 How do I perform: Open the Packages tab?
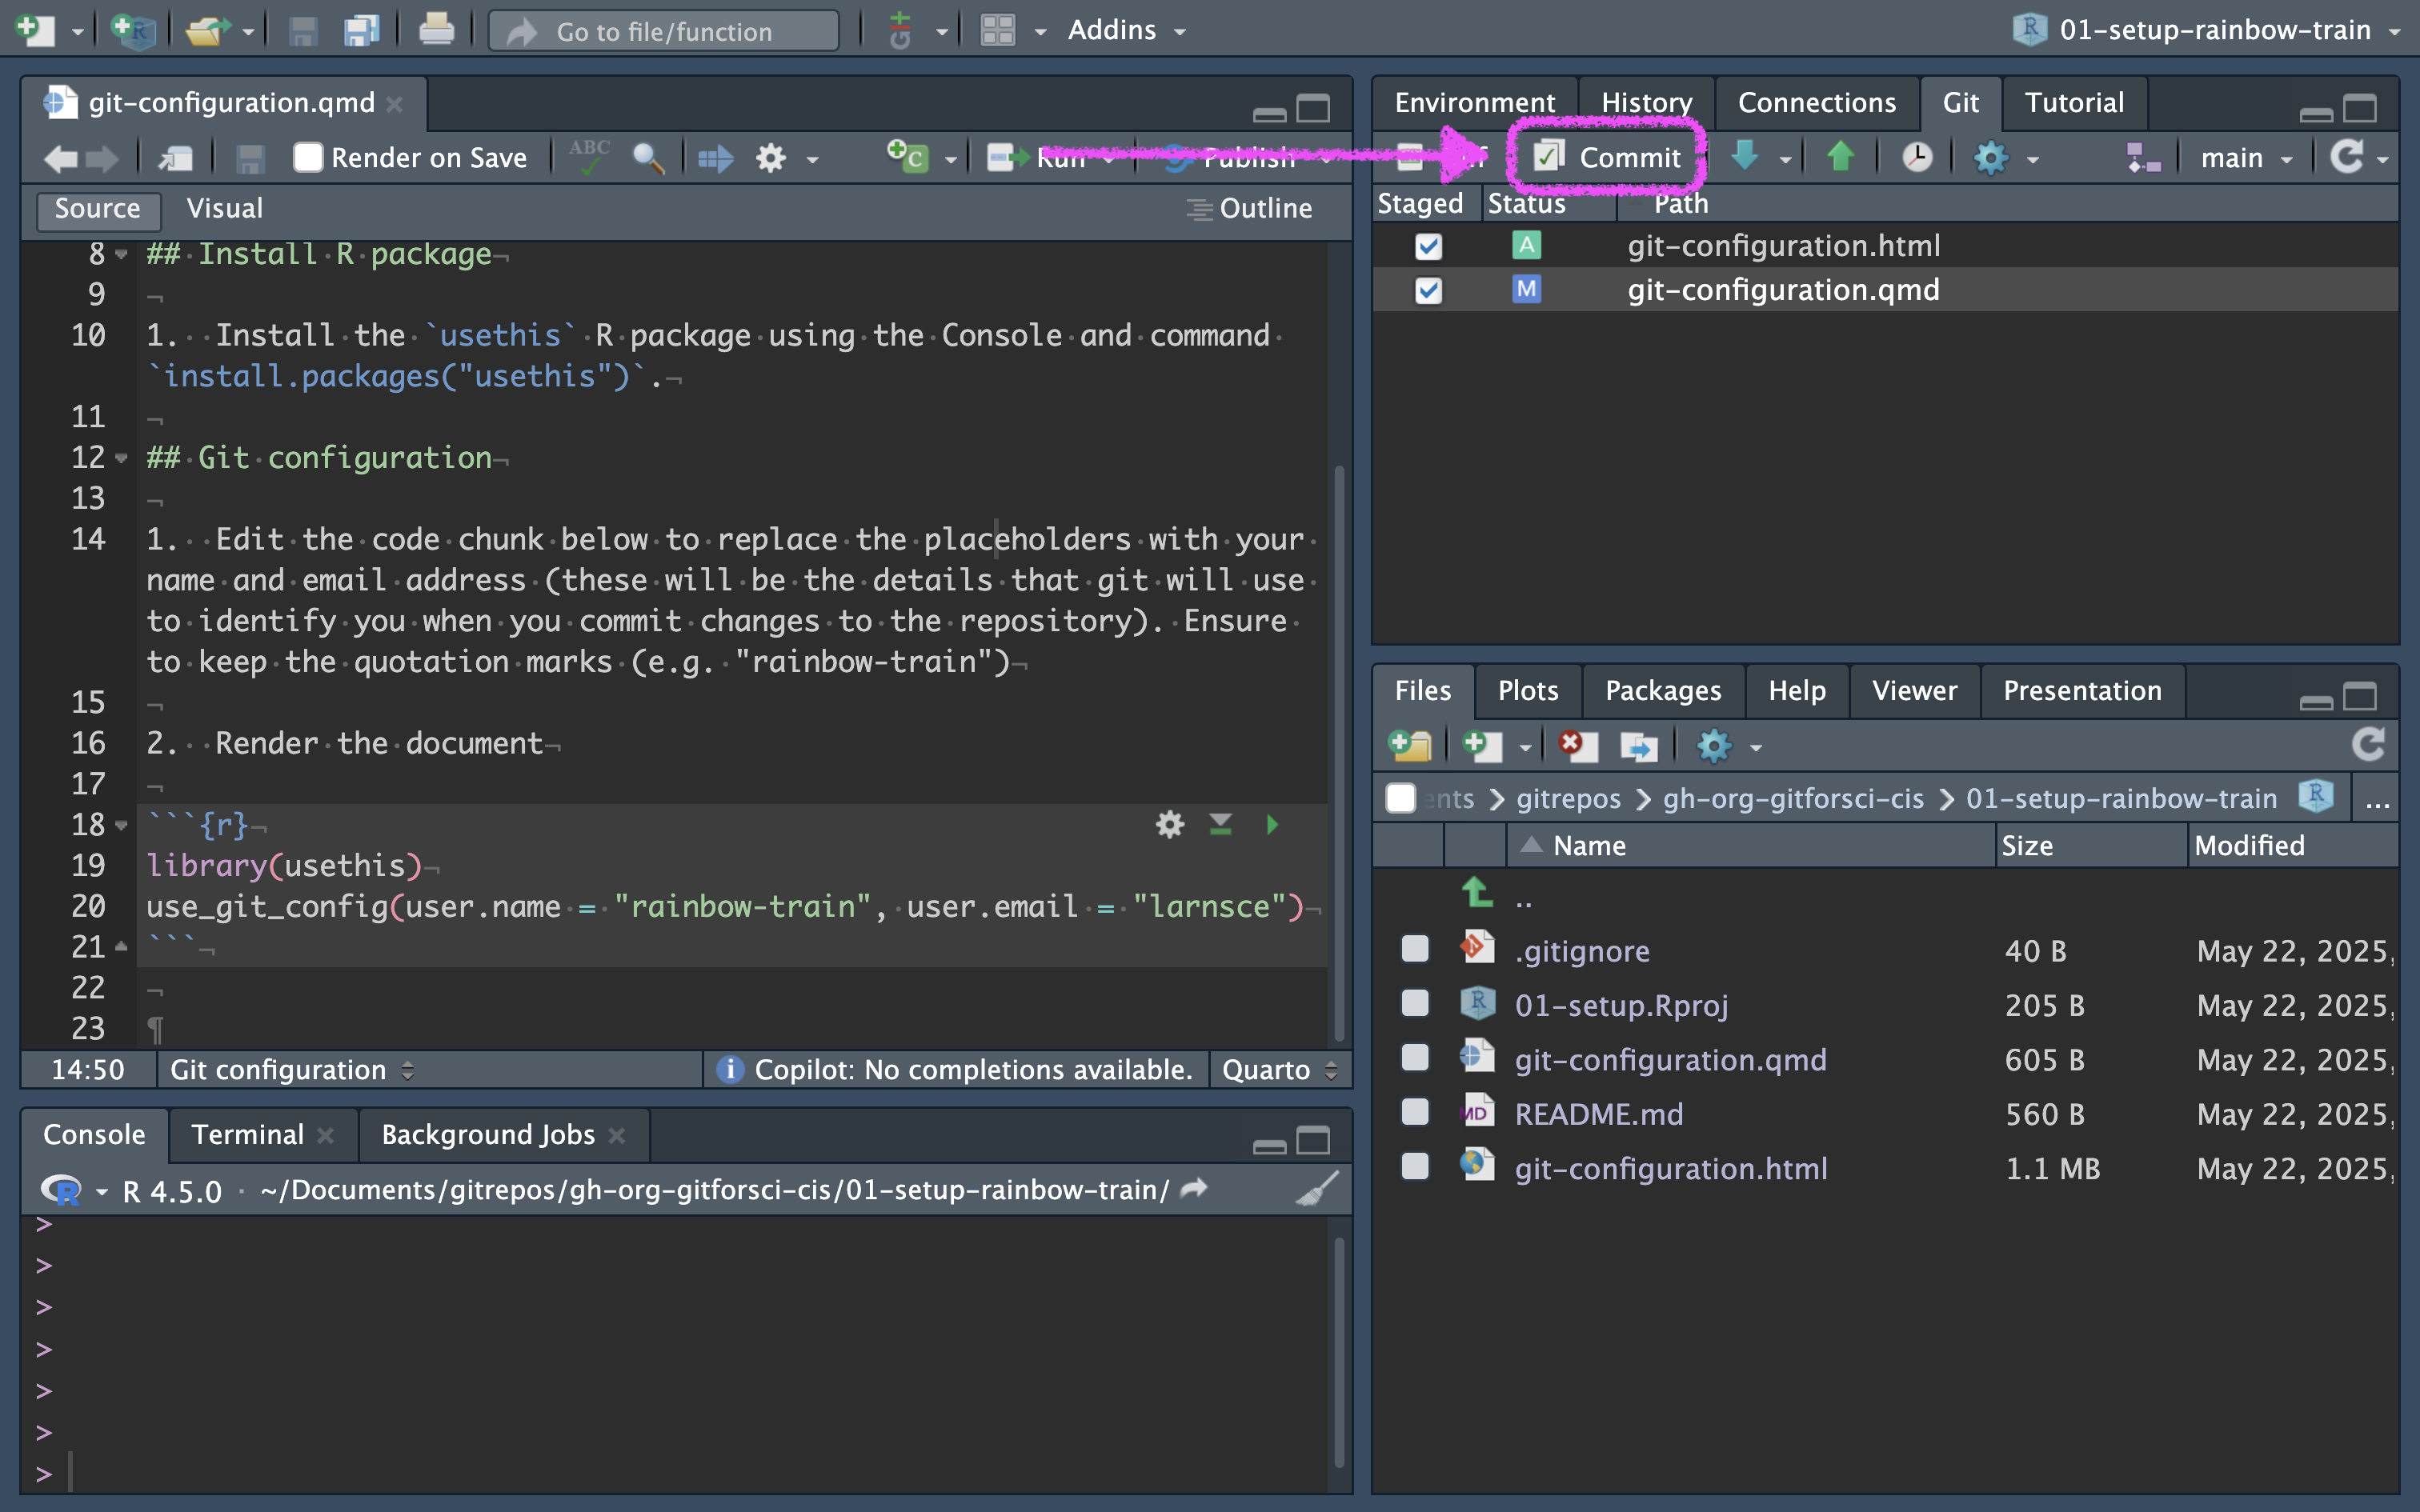click(1663, 690)
